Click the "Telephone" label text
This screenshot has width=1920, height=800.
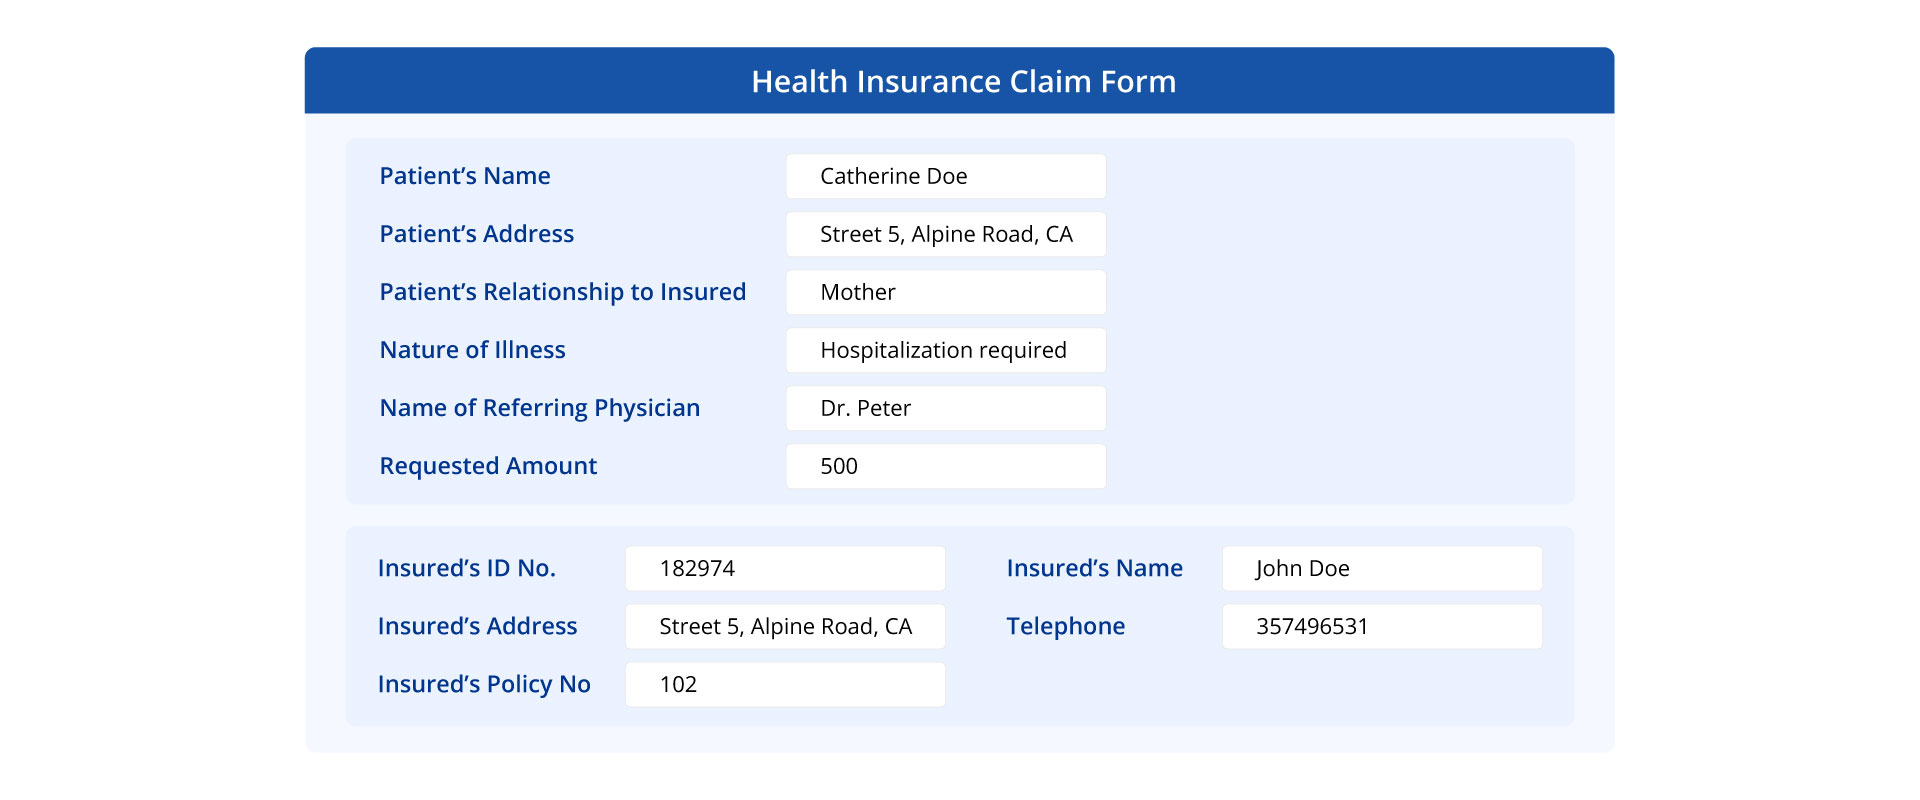(x=1065, y=626)
